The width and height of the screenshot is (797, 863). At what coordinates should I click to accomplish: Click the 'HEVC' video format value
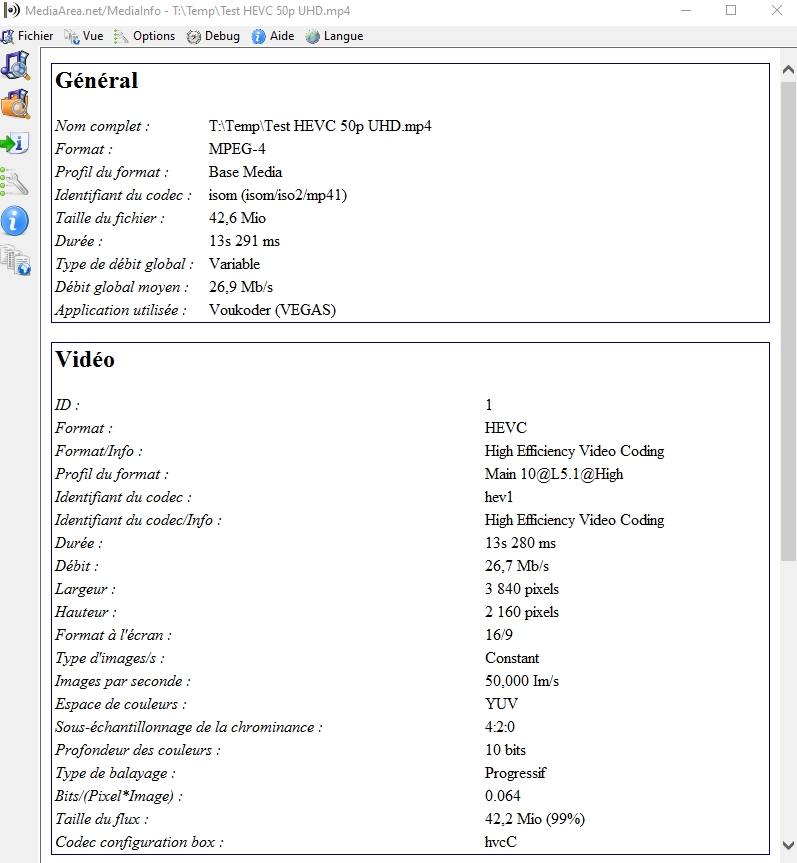click(505, 428)
